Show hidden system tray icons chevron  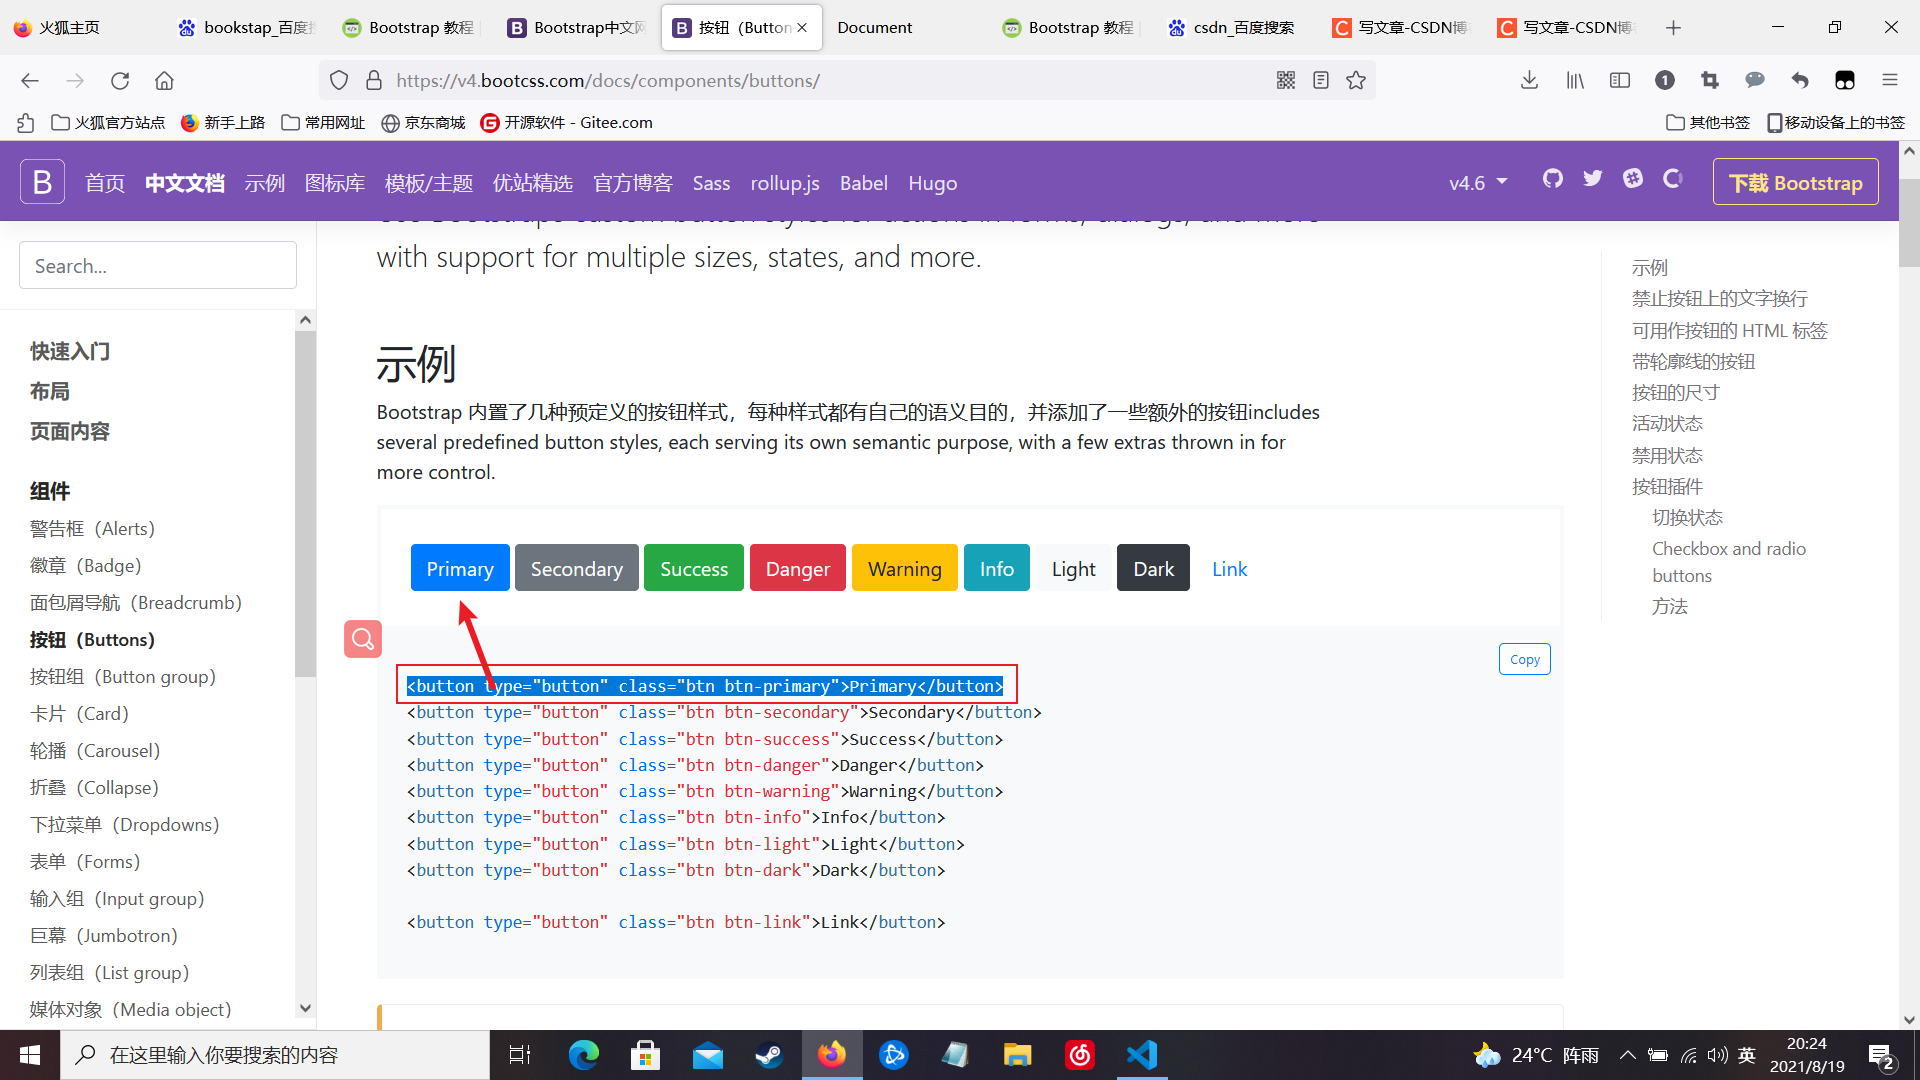(1627, 1055)
